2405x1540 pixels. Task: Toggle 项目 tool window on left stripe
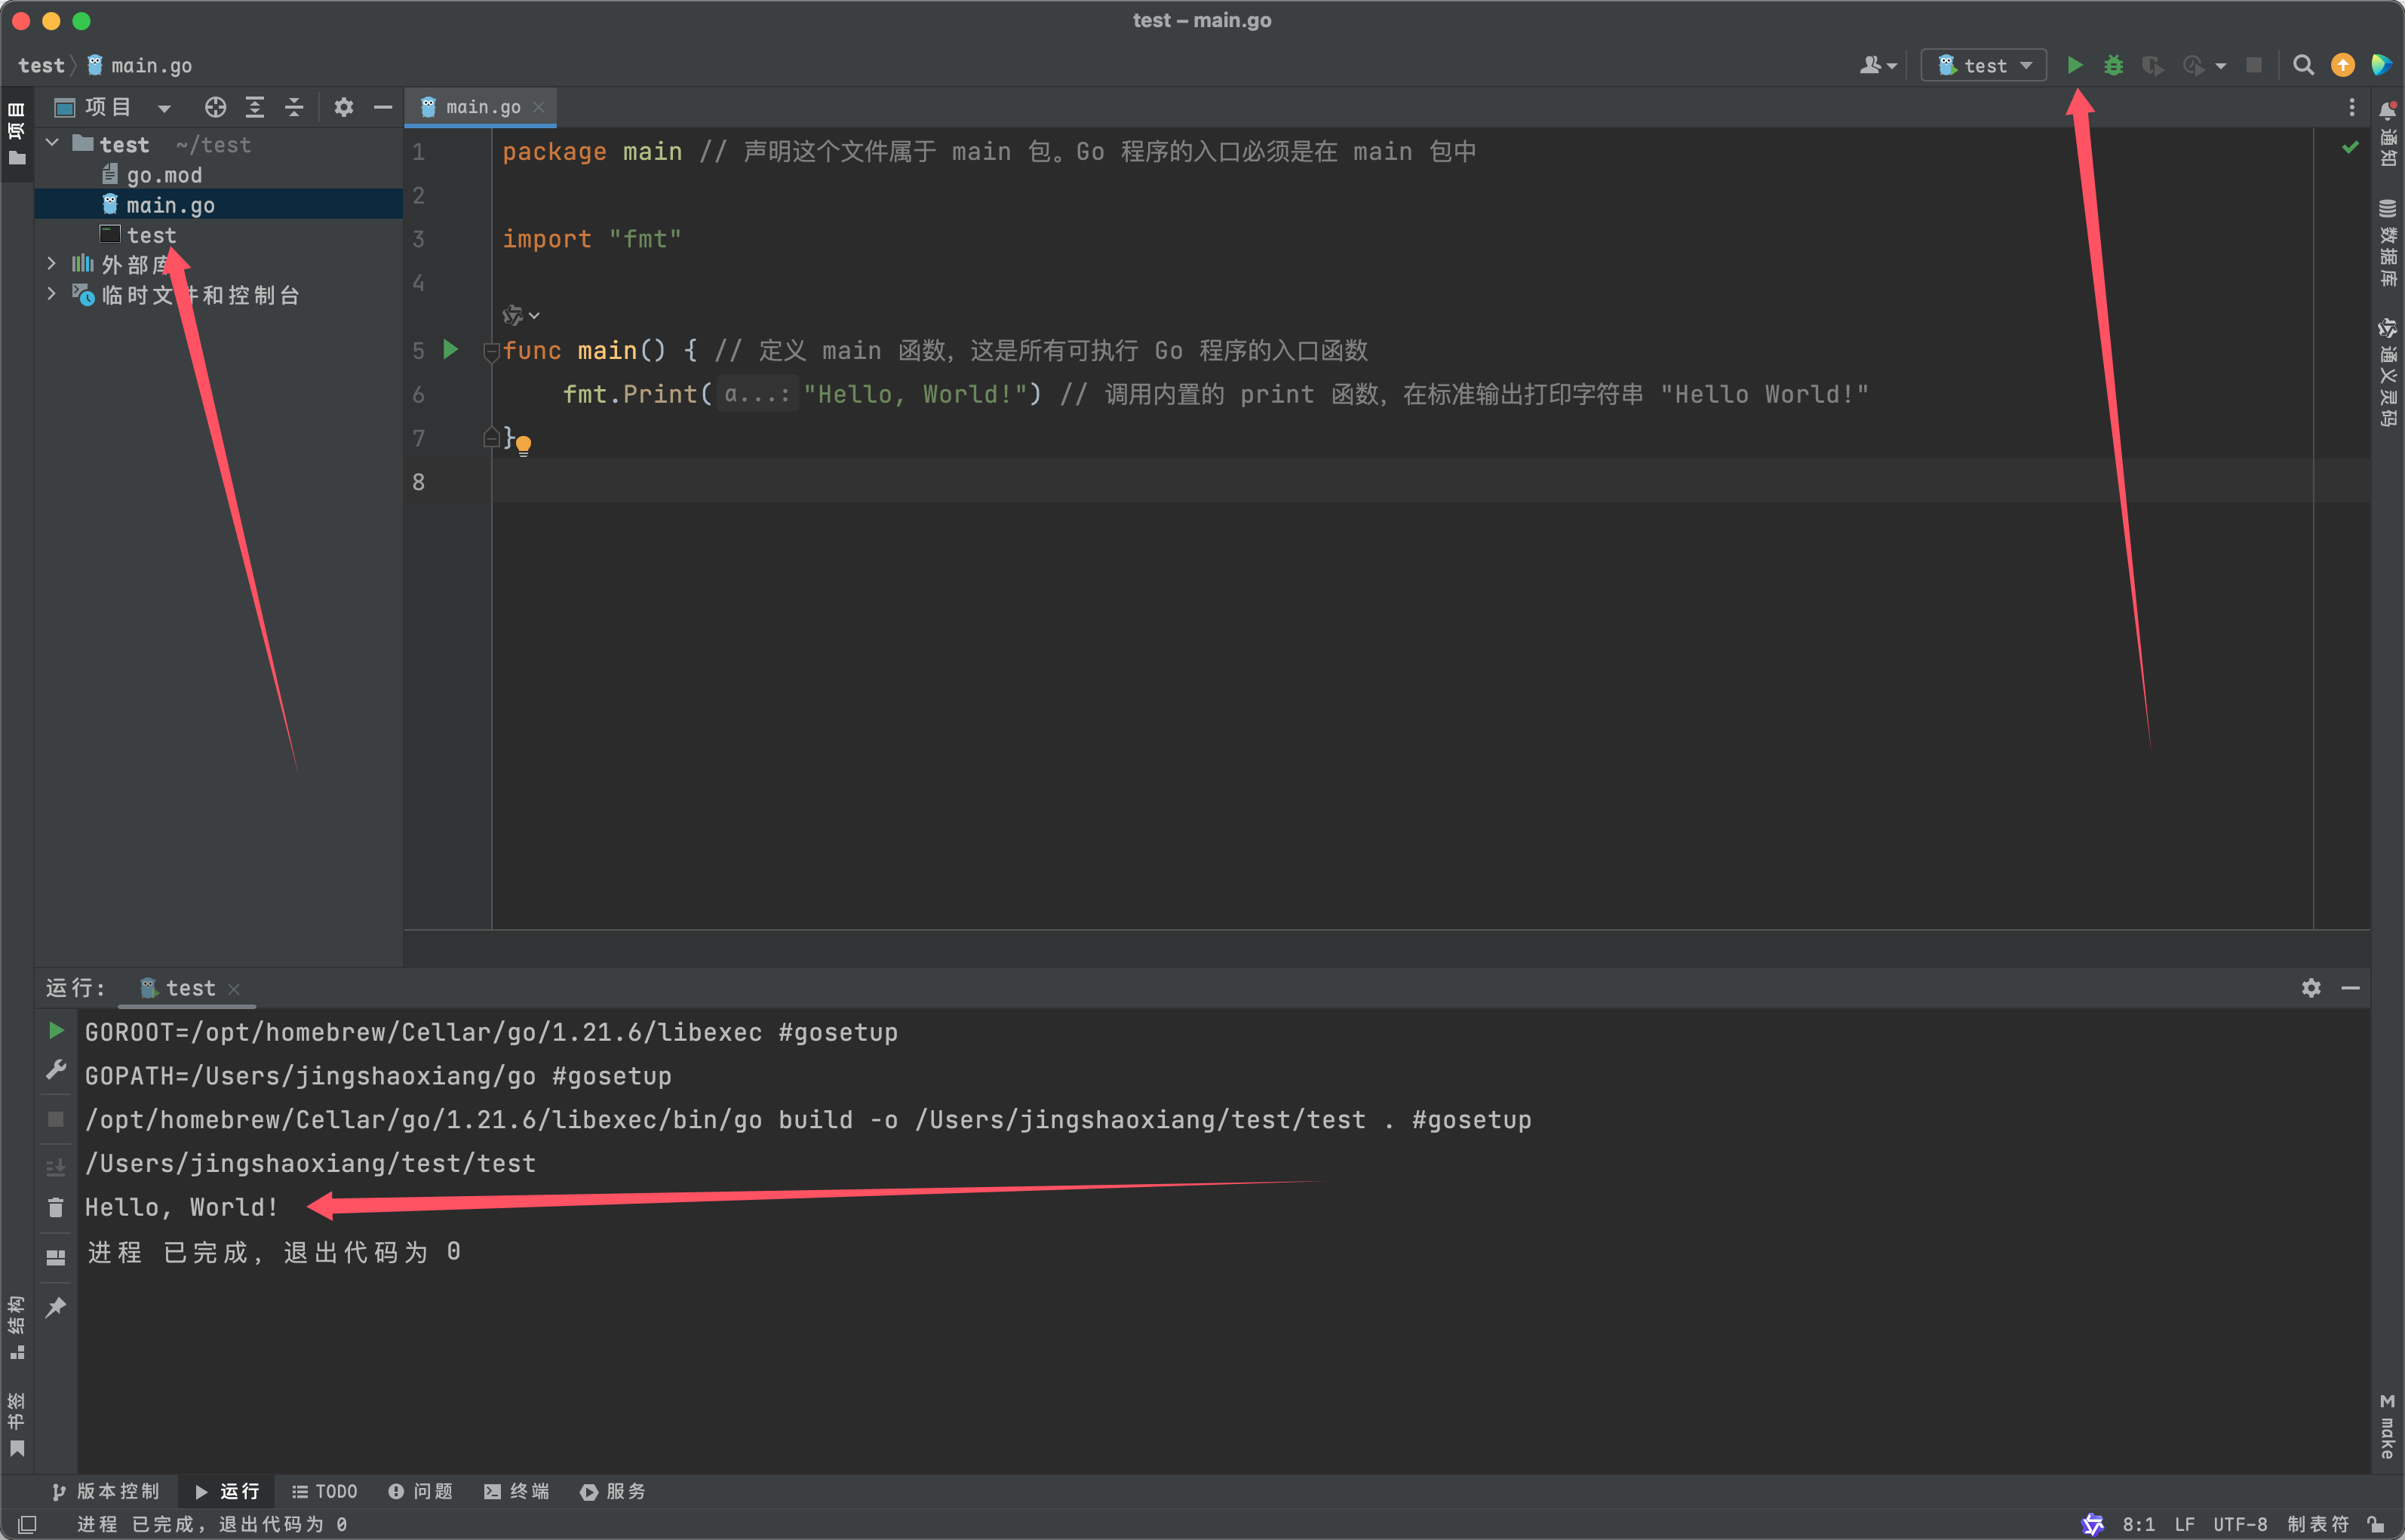point(16,135)
